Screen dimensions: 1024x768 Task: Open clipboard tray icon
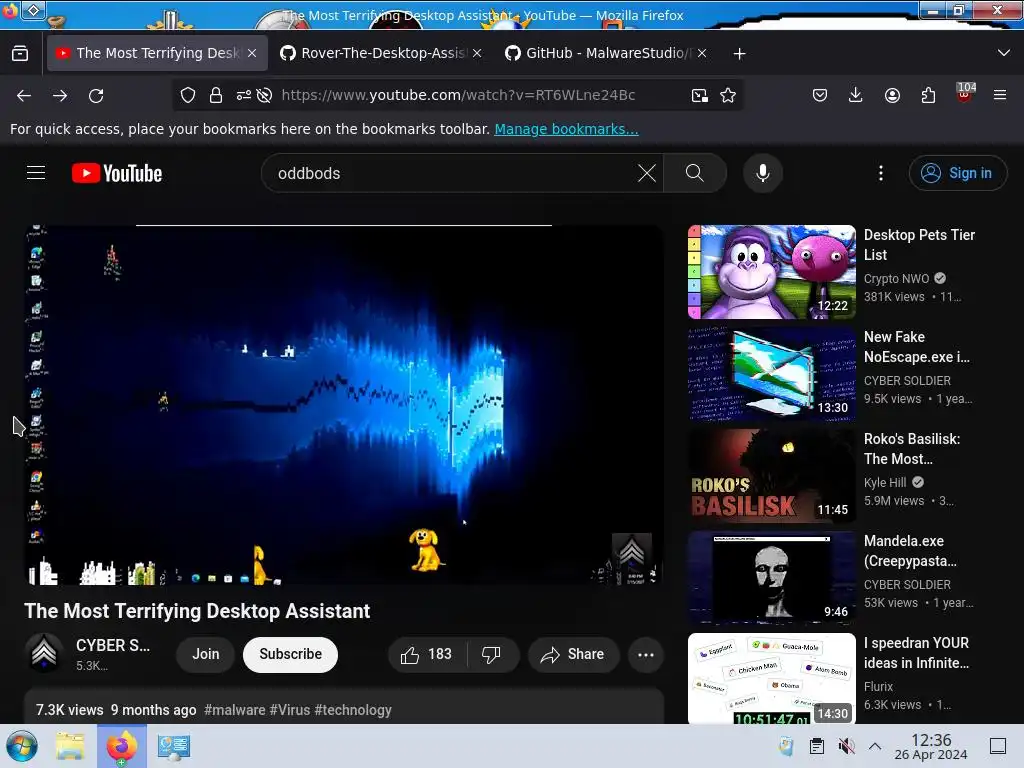tap(816, 746)
